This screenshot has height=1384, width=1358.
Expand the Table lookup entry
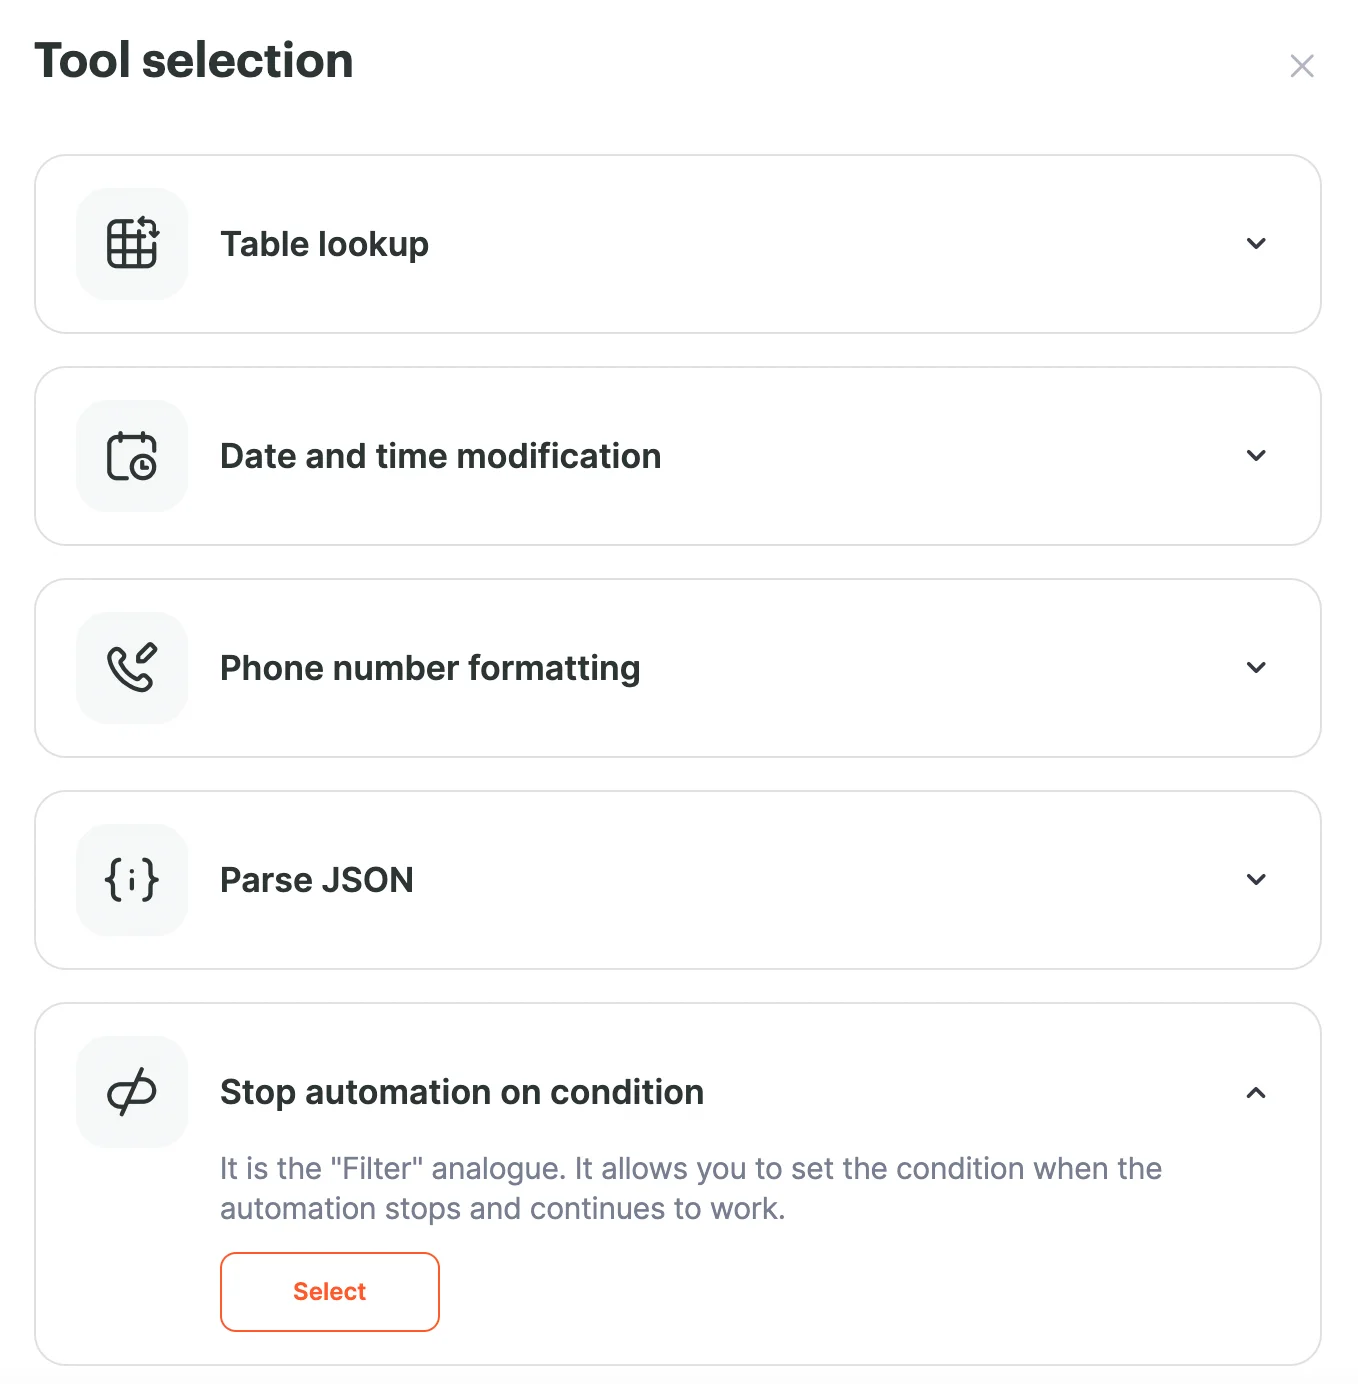click(1256, 243)
